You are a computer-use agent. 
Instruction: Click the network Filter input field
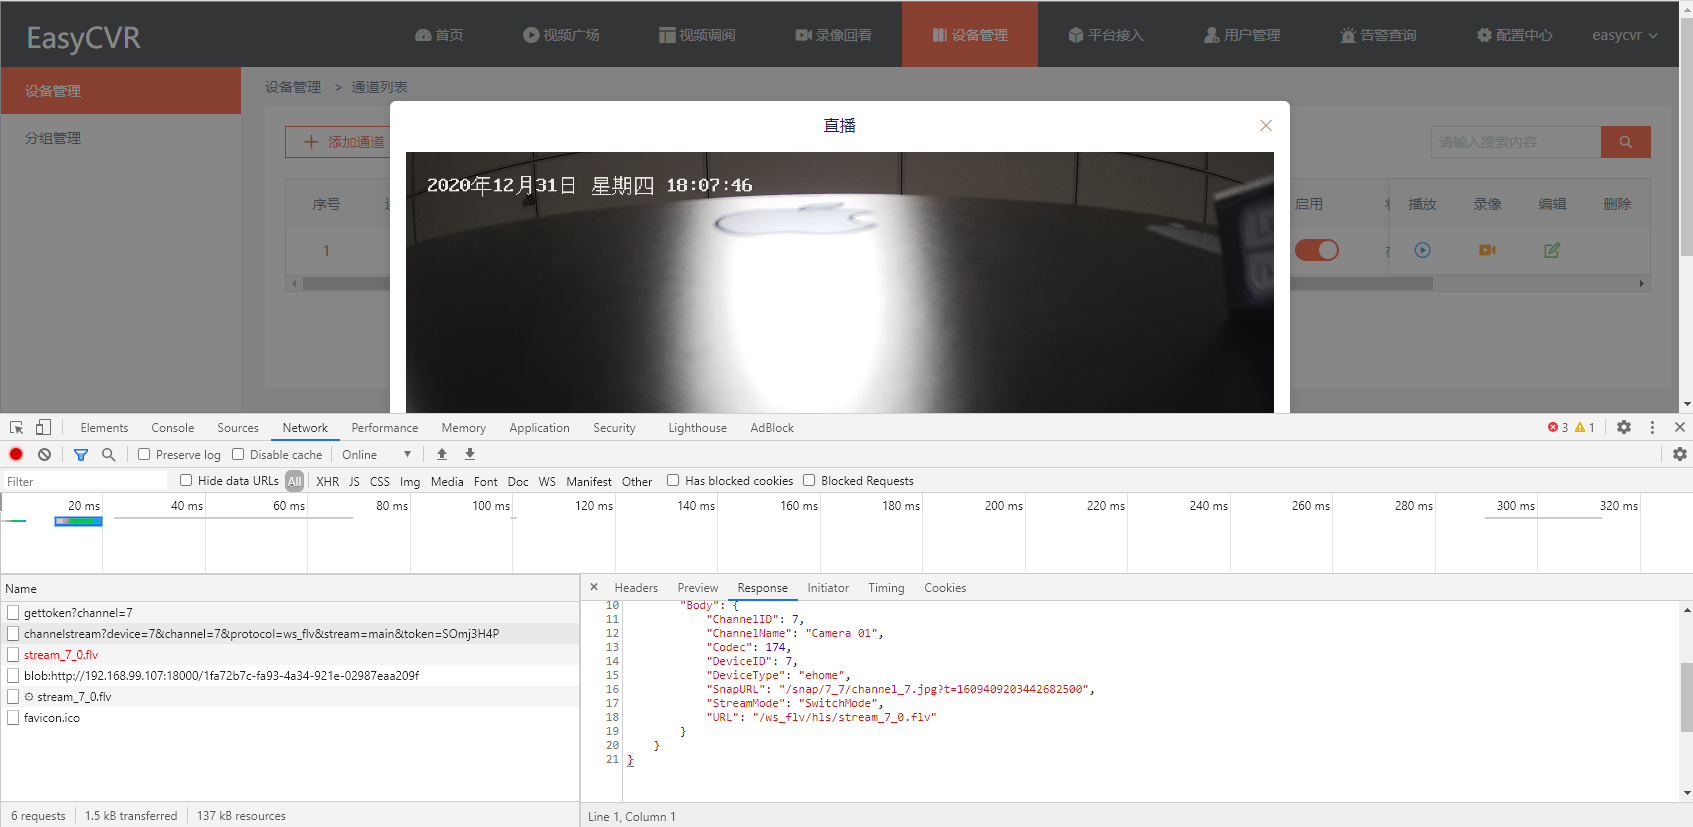pos(85,481)
